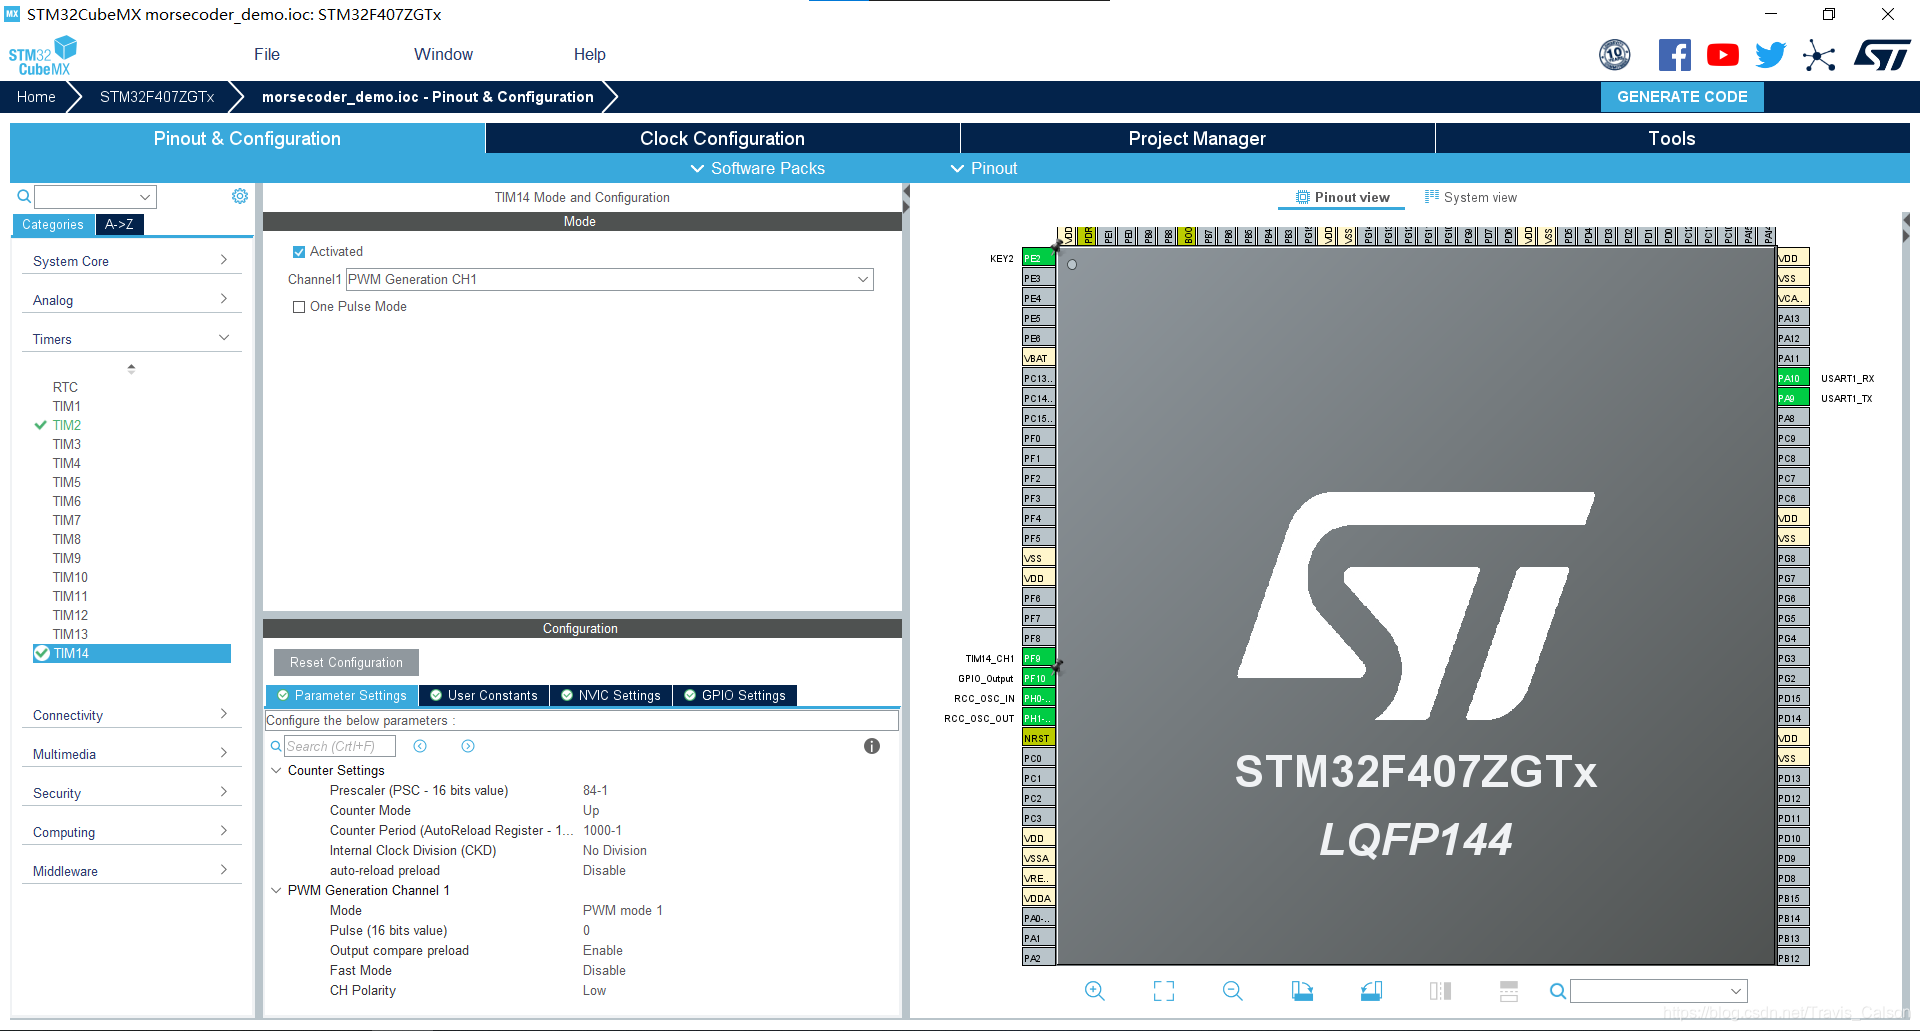Open ST Twitter page icon
The image size is (1920, 1031).
click(x=1770, y=55)
